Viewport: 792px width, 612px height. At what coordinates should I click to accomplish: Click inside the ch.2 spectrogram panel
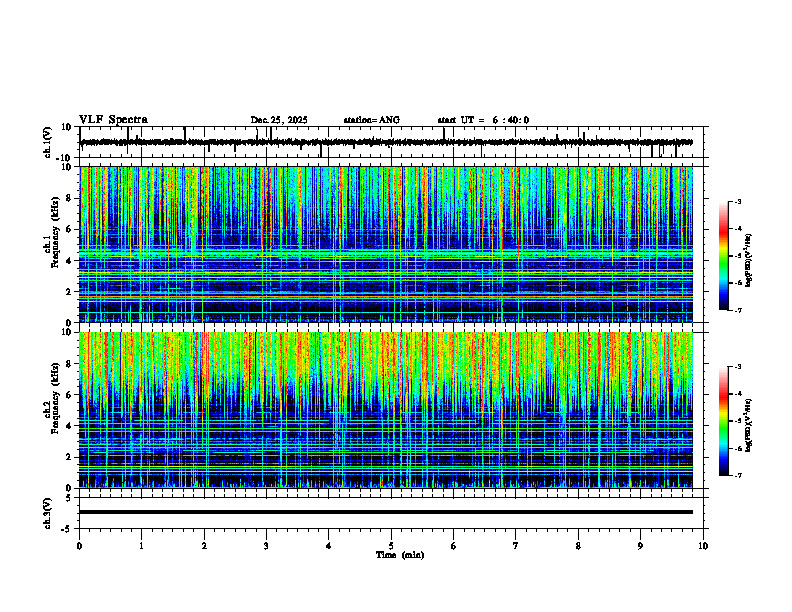point(386,410)
